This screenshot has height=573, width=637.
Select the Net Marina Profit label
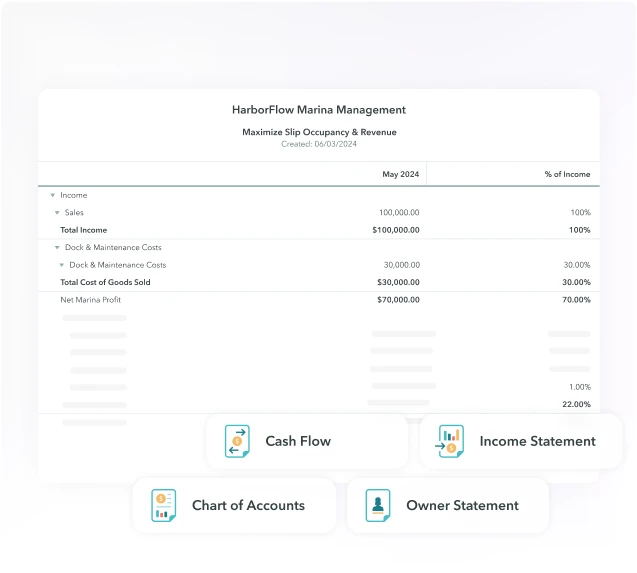91,300
